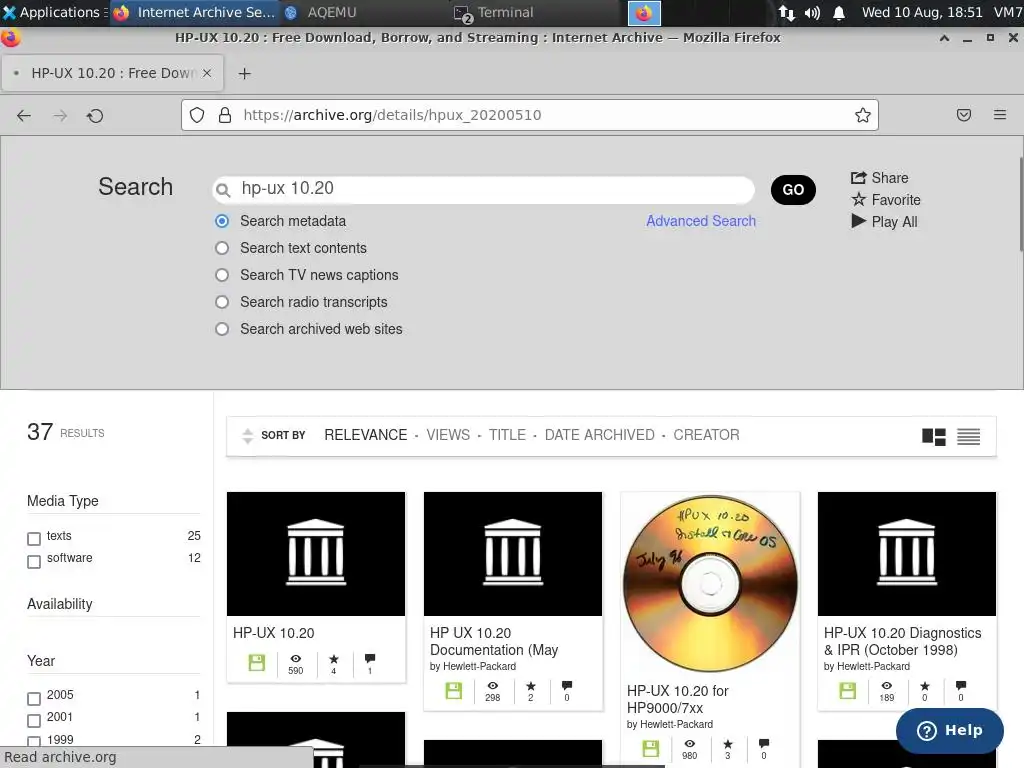Reload the page with the refresh icon

tap(95, 116)
